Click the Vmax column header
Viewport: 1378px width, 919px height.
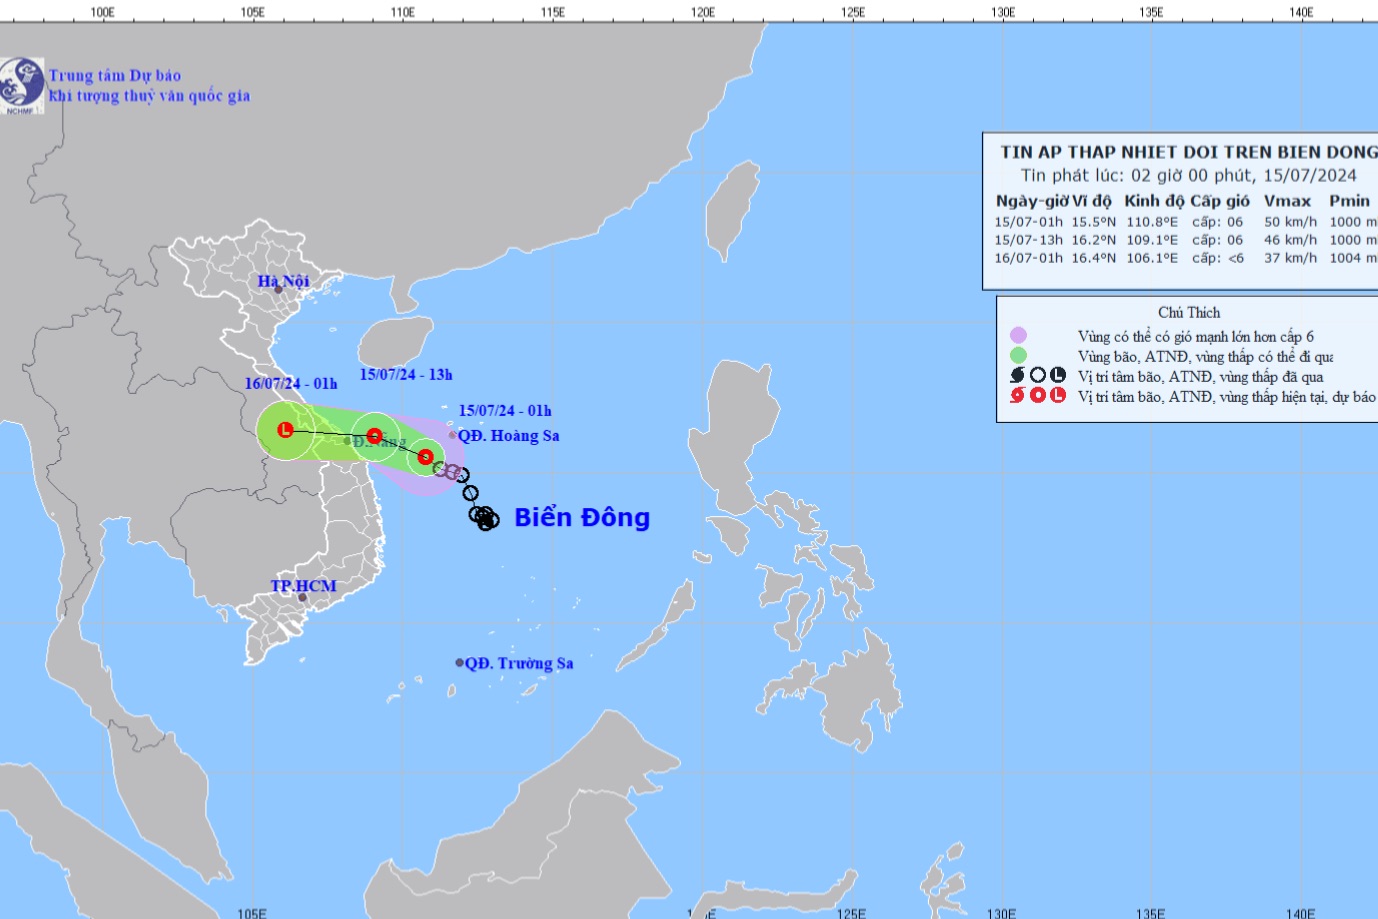pyautogui.click(x=1287, y=201)
